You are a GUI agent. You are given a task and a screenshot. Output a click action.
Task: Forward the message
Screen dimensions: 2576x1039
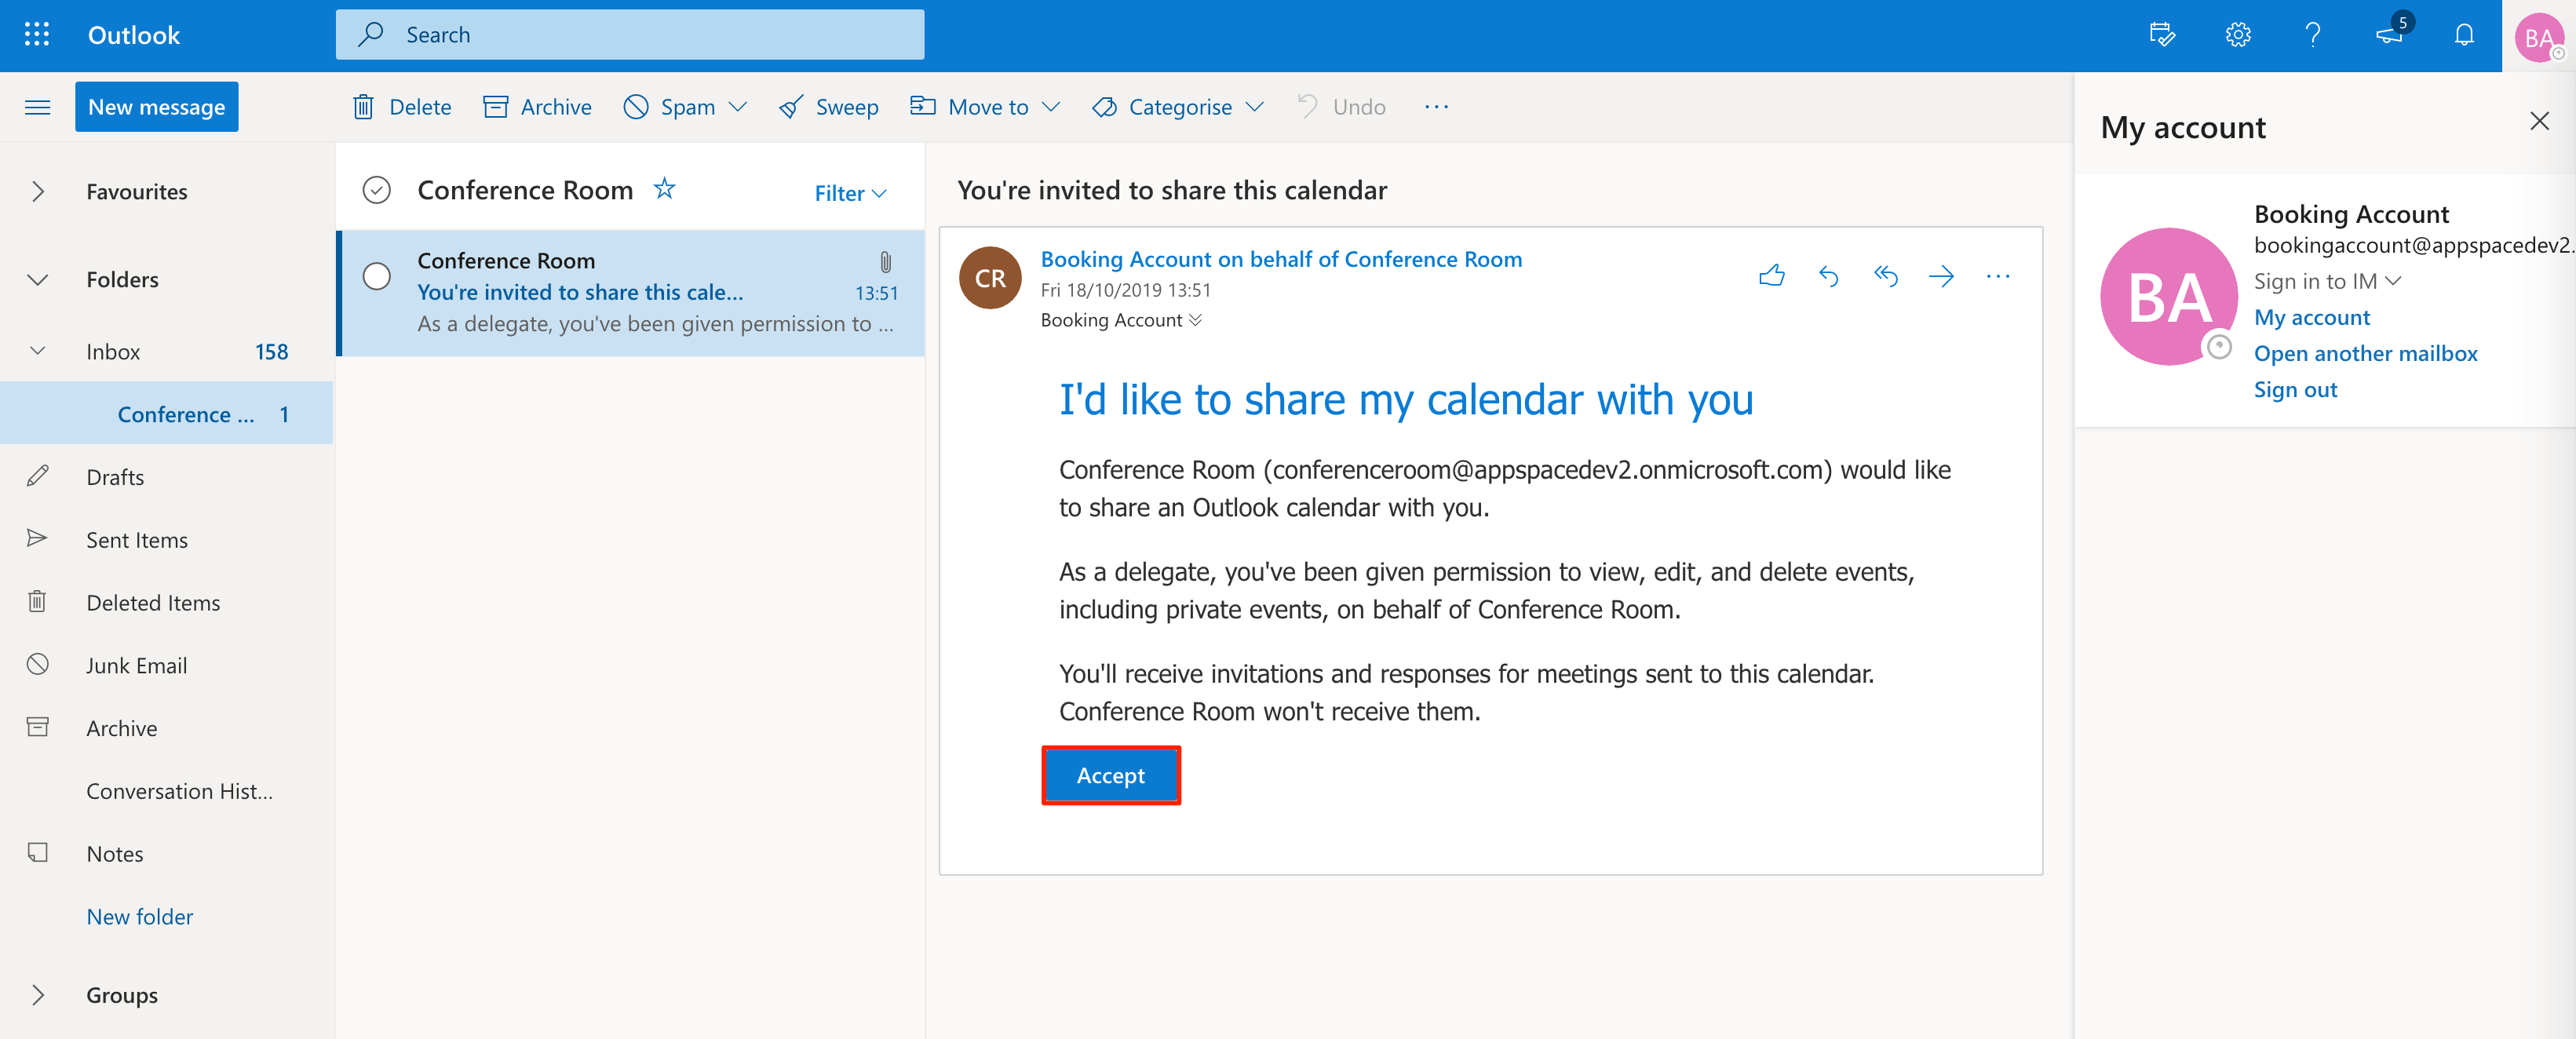[x=1942, y=276]
